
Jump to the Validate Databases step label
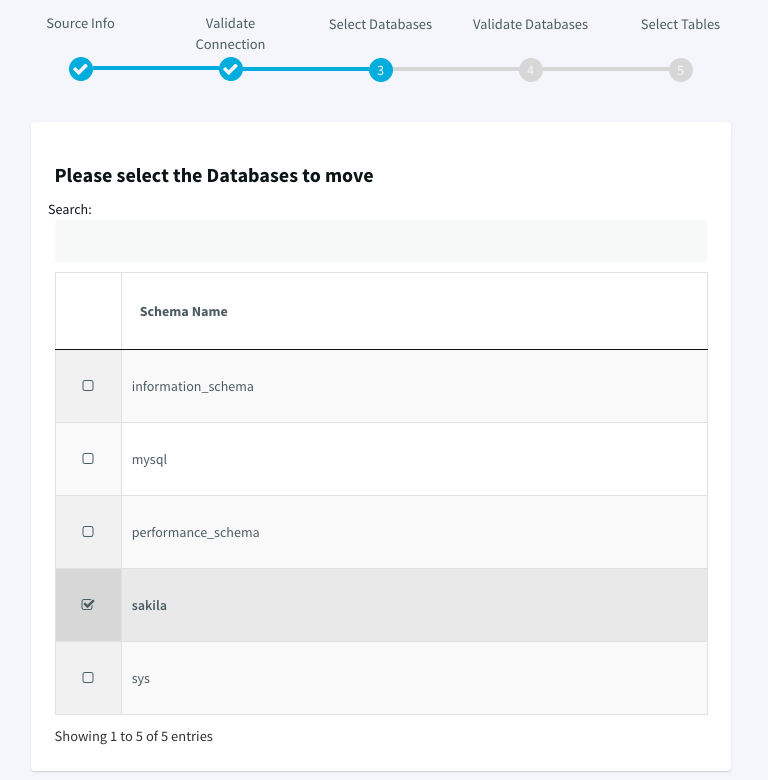coord(530,24)
